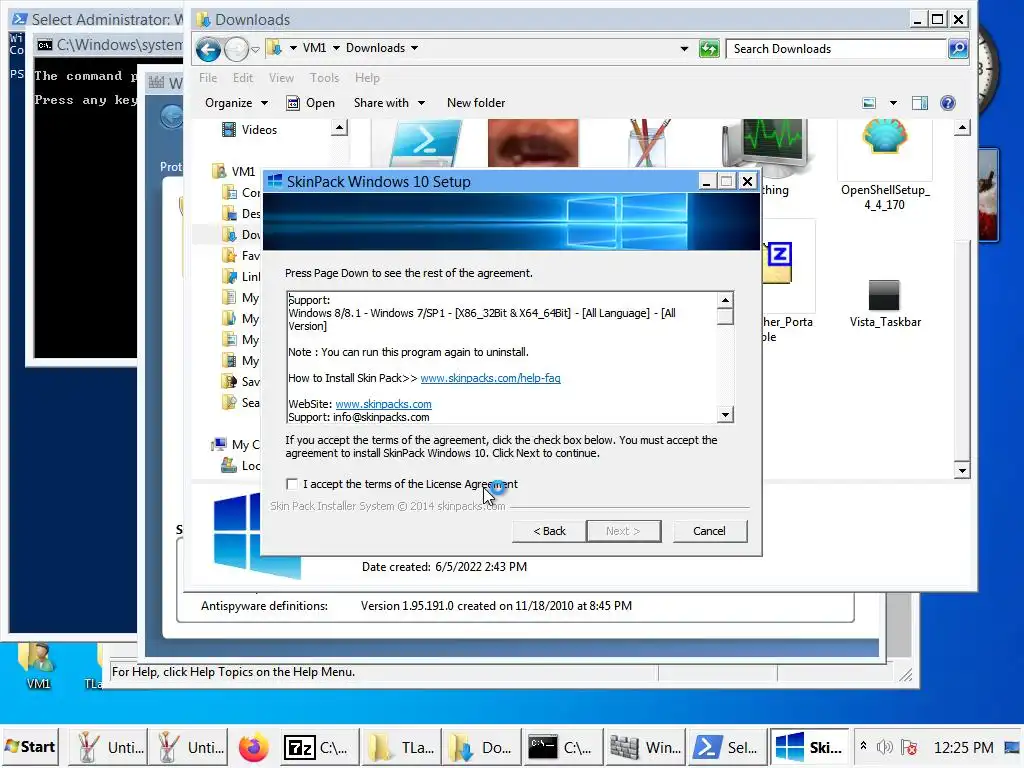The height and width of the screenshot is (768, 1024).
Task: Click the search magnifier icon
Action: [x=957, y=49]
